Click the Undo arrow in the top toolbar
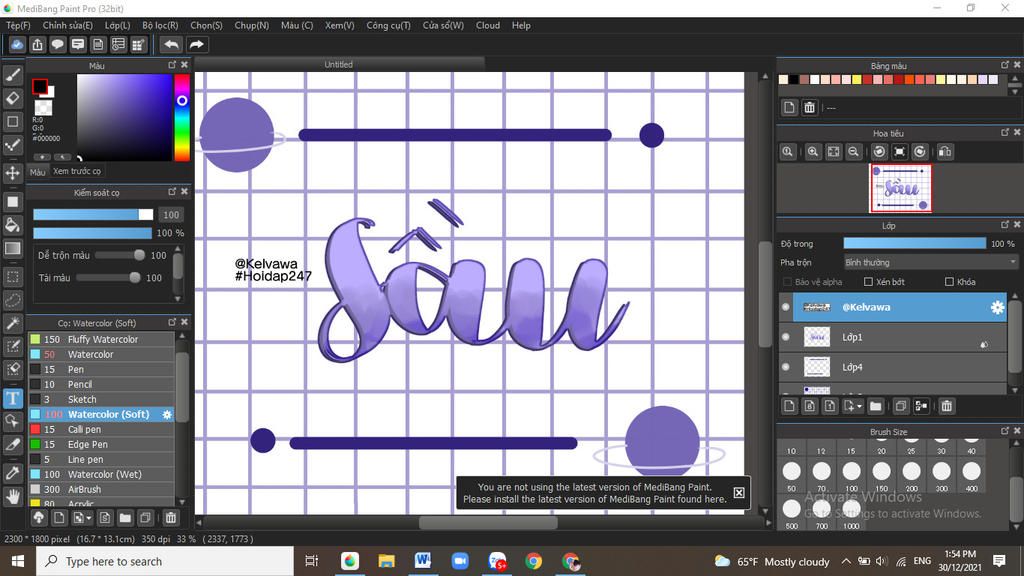1024x576 pixels. click(171, 44)
